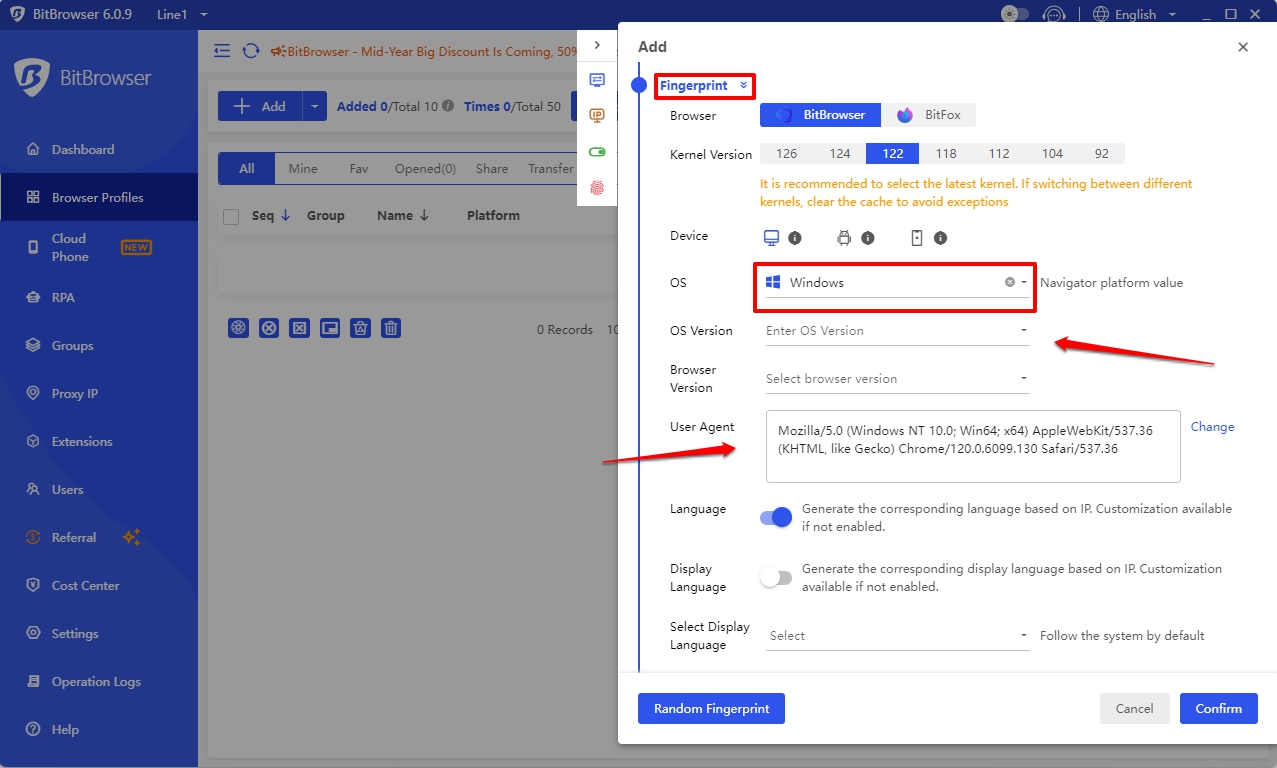Switch to the Share tab
Image resolution: width=1277 pixels, height=768 pixels.
click(x=492, y=169)
